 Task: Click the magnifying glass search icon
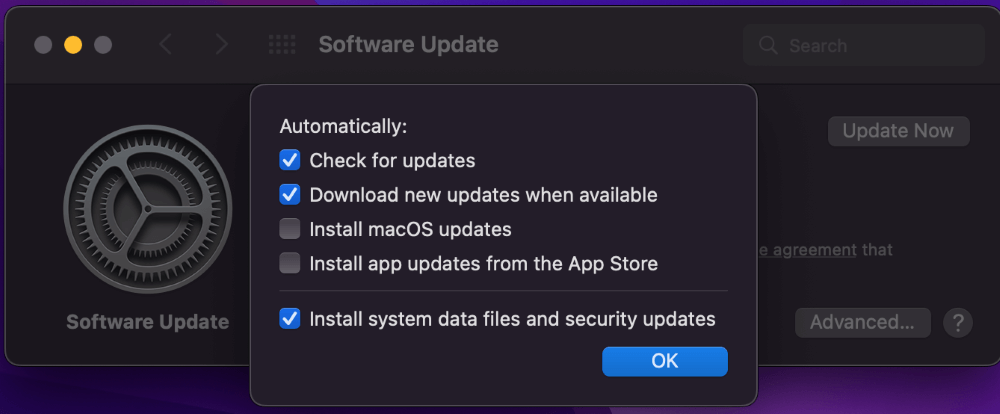tap(768, 45)
